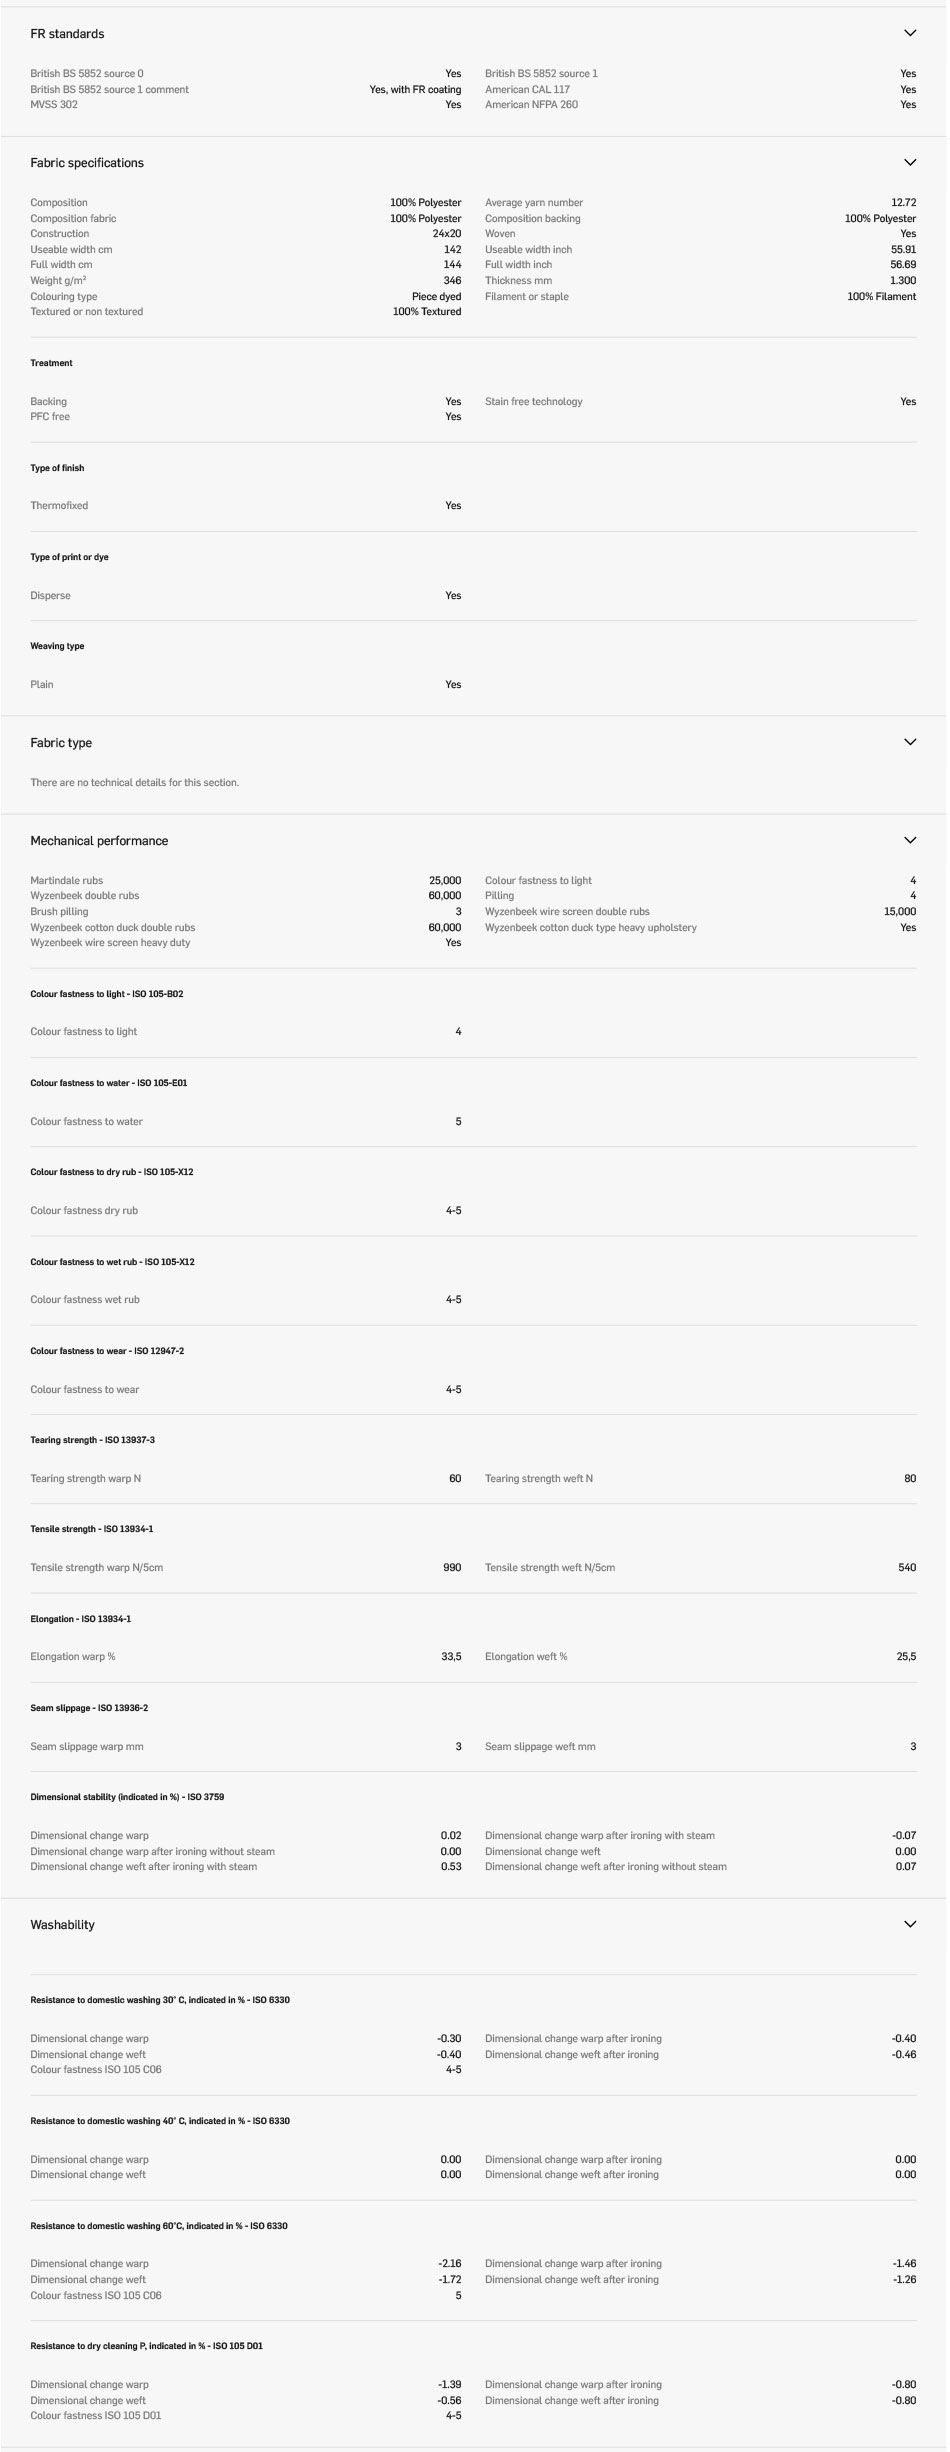The height and width of the screenshot is (2452, 950).
Task: Collapse the Fabric specifications chevron
Action: point(909,162)
